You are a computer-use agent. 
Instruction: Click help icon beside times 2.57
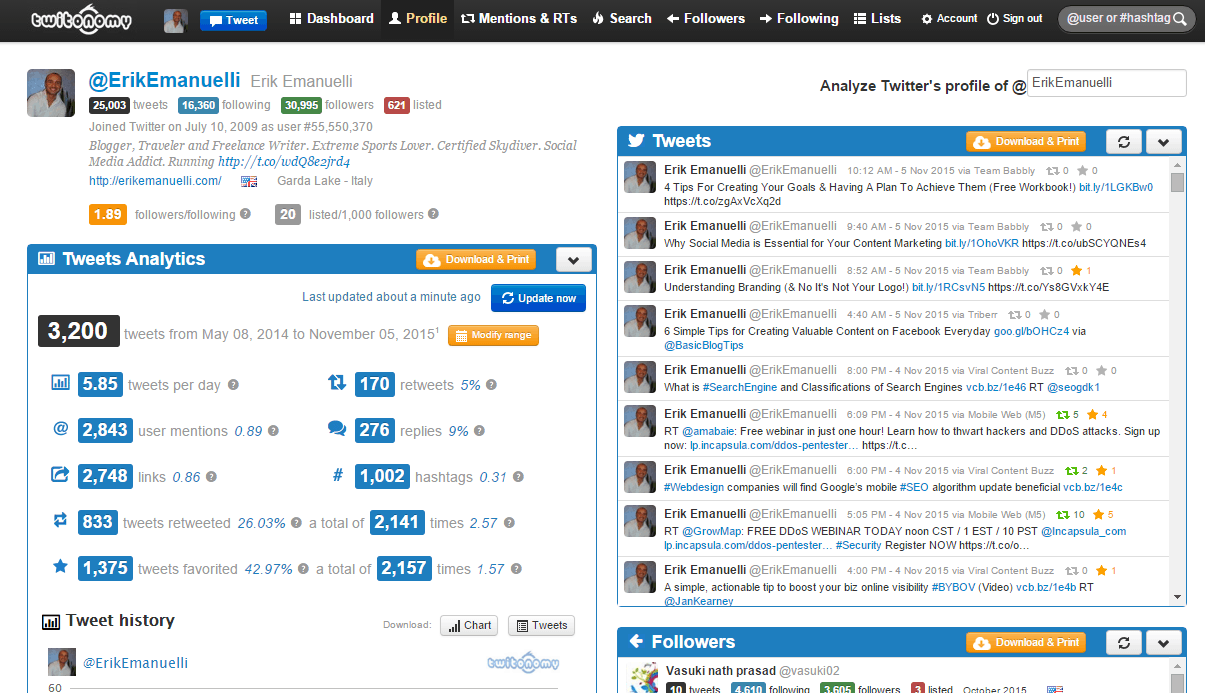point(509,523)
